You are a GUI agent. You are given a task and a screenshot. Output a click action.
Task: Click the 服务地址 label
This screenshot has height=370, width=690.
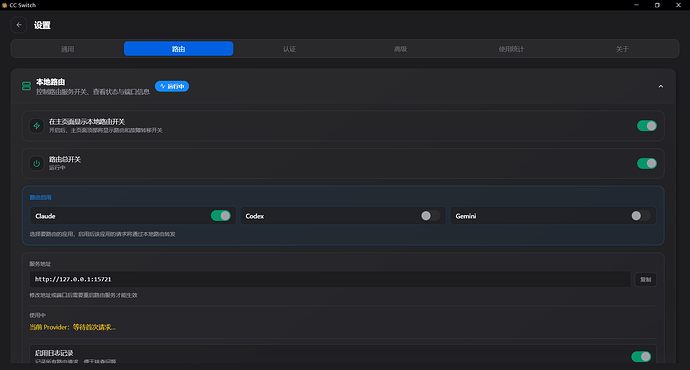tap(40, 264)
